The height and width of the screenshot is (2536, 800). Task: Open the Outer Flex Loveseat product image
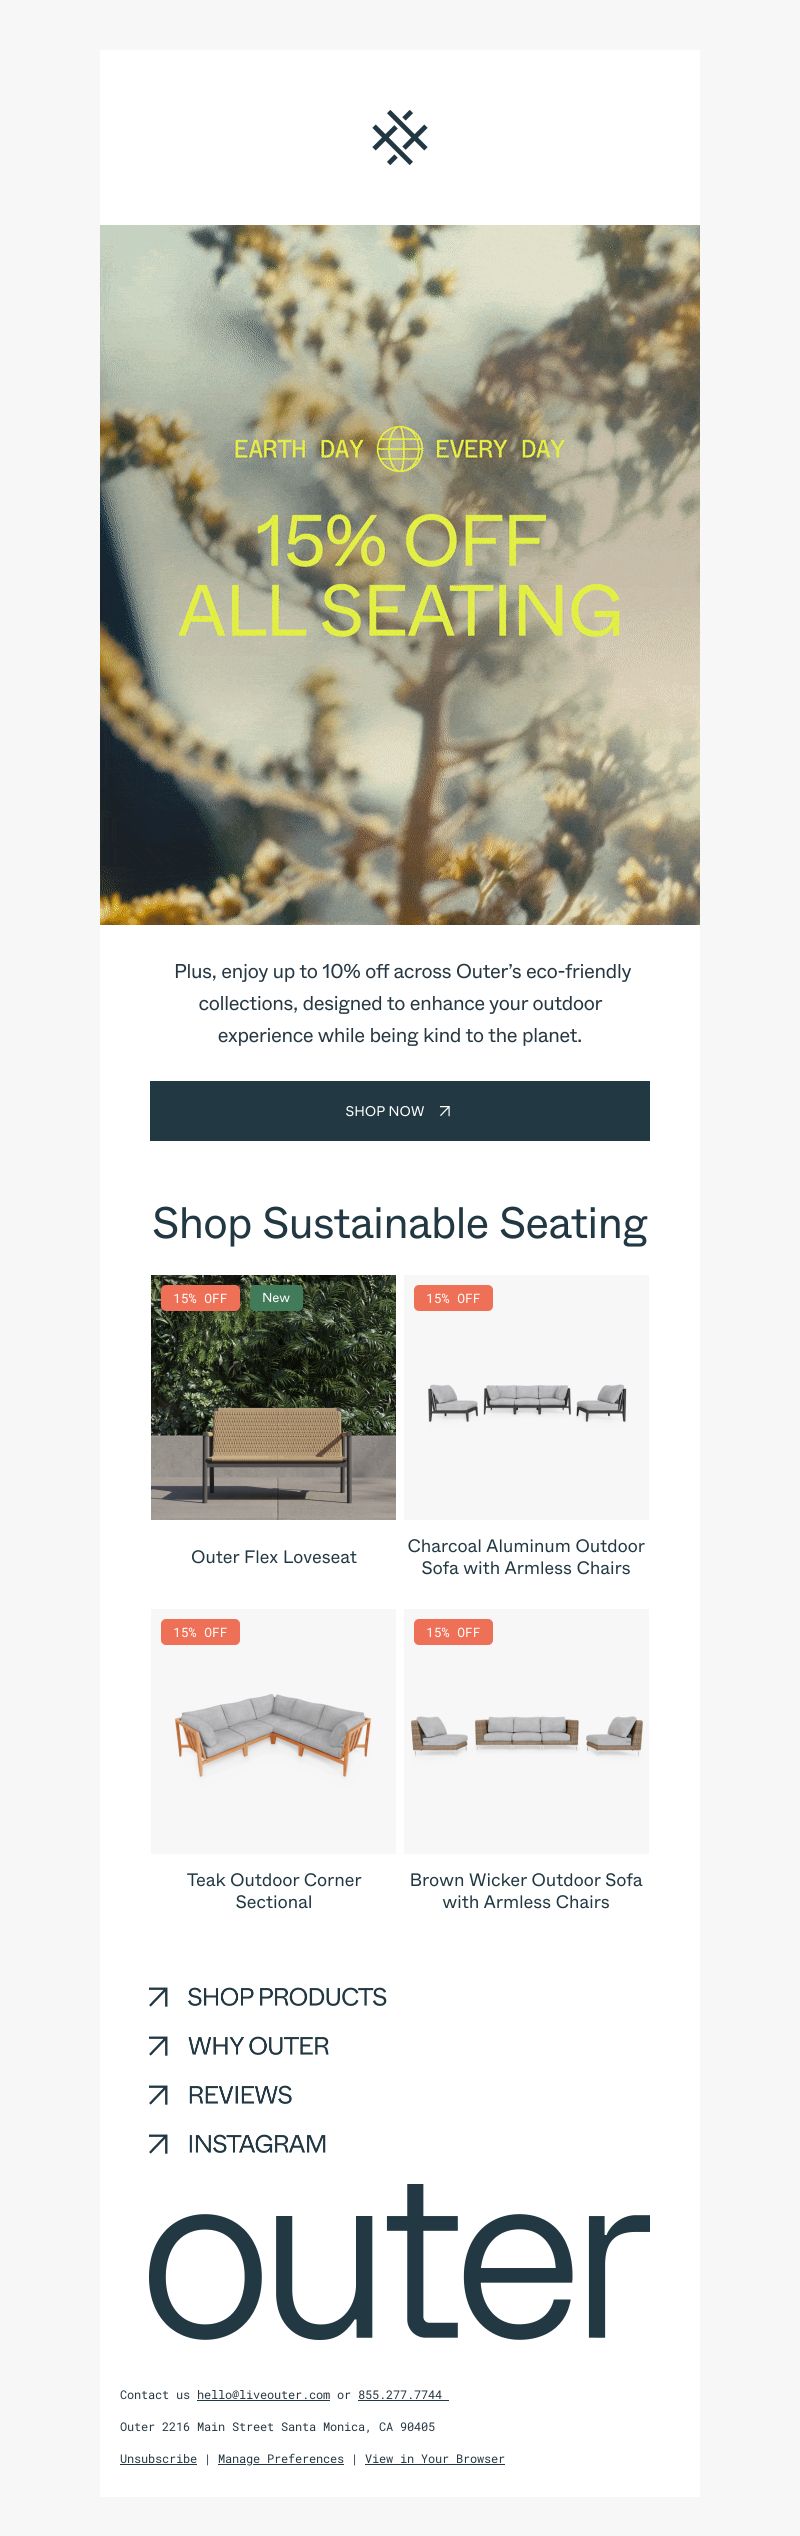[273, 1397]
